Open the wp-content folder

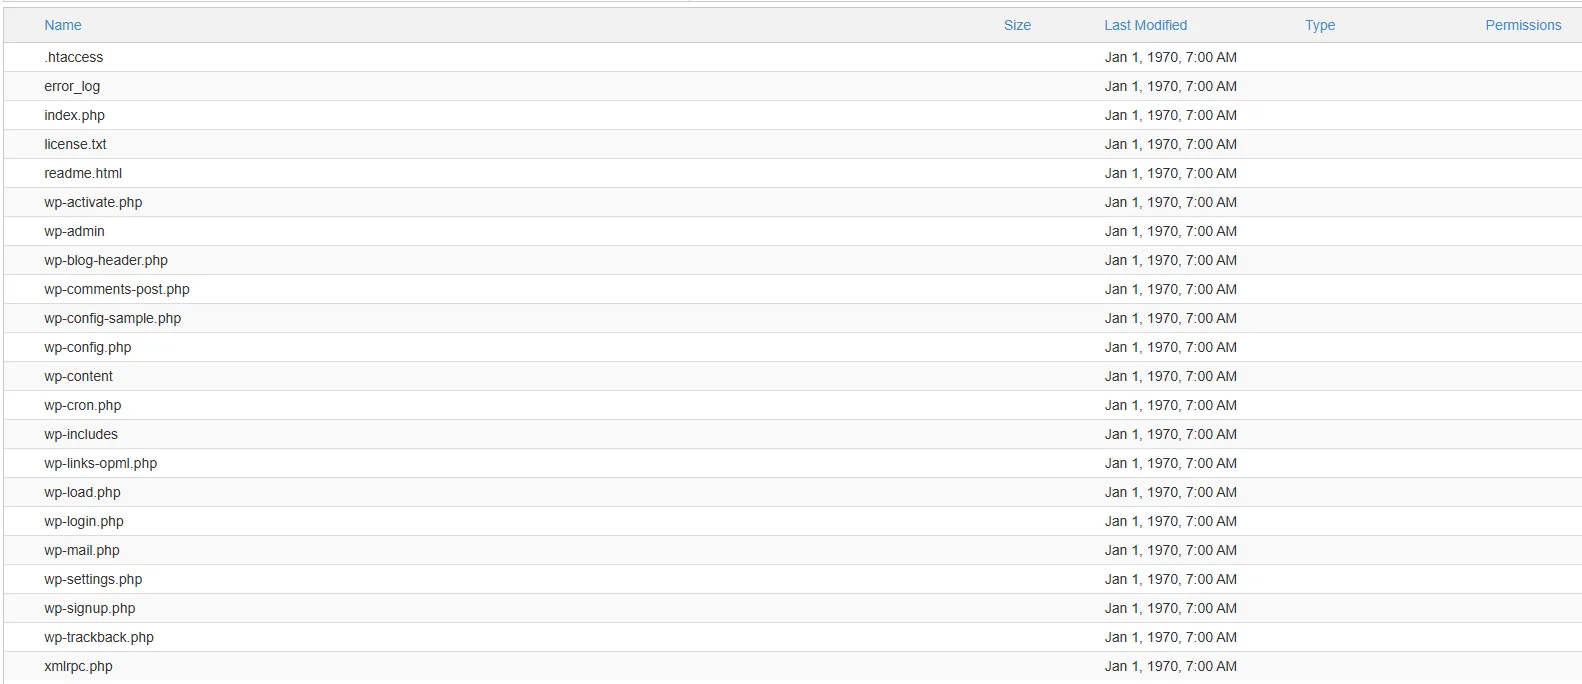[78, 376]
